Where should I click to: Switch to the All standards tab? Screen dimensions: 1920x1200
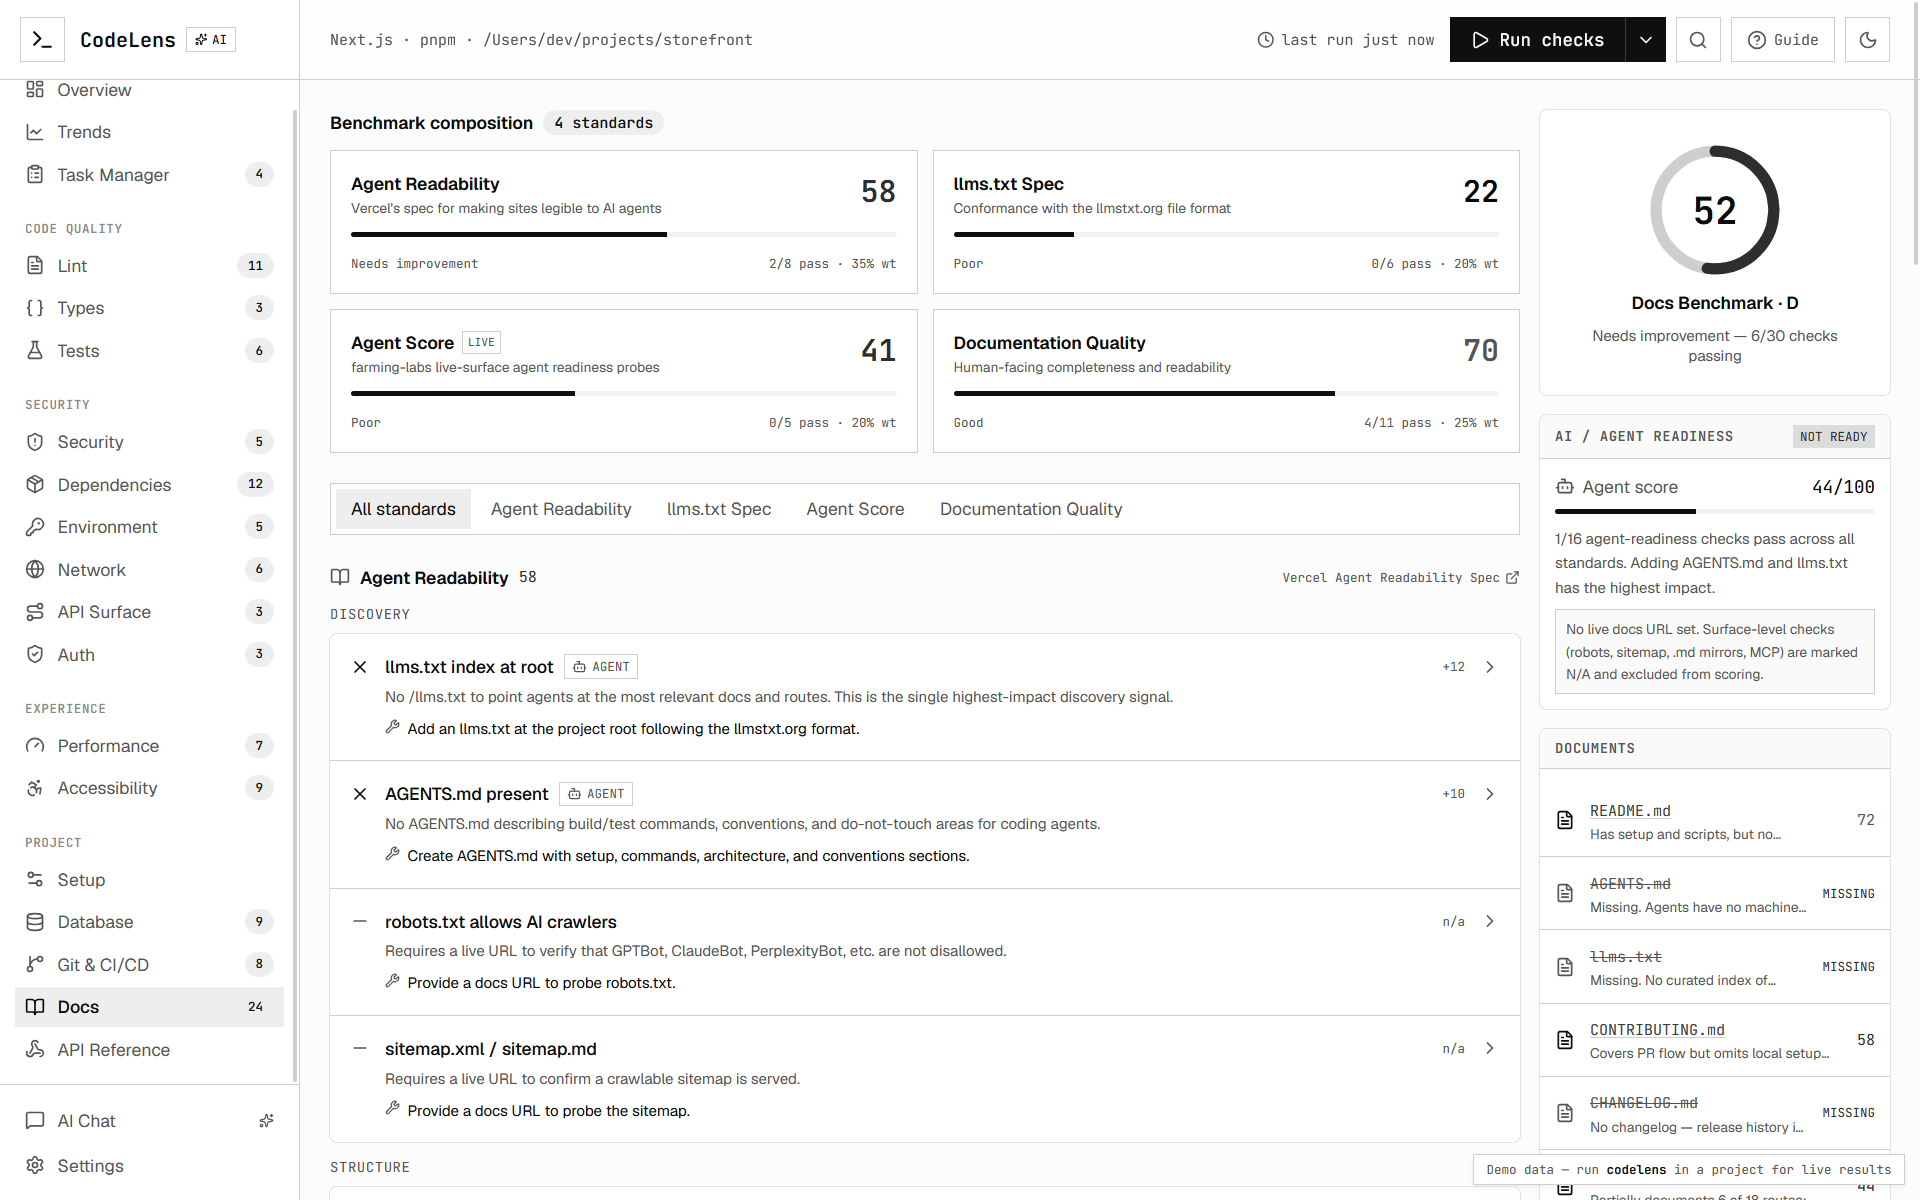(403, 509)
